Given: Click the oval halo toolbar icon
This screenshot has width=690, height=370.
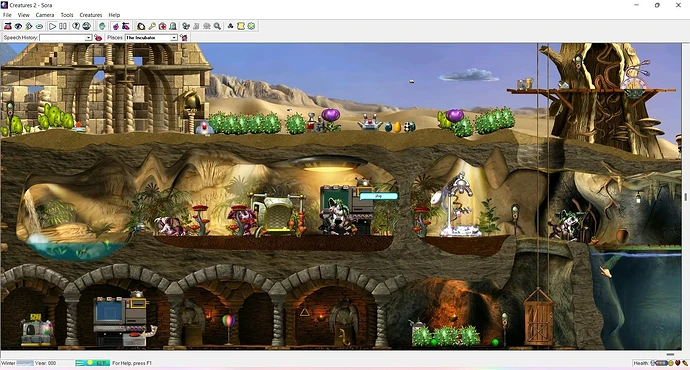Looking at the screenshot, I should pyautogui.click(x=39, y=26).
